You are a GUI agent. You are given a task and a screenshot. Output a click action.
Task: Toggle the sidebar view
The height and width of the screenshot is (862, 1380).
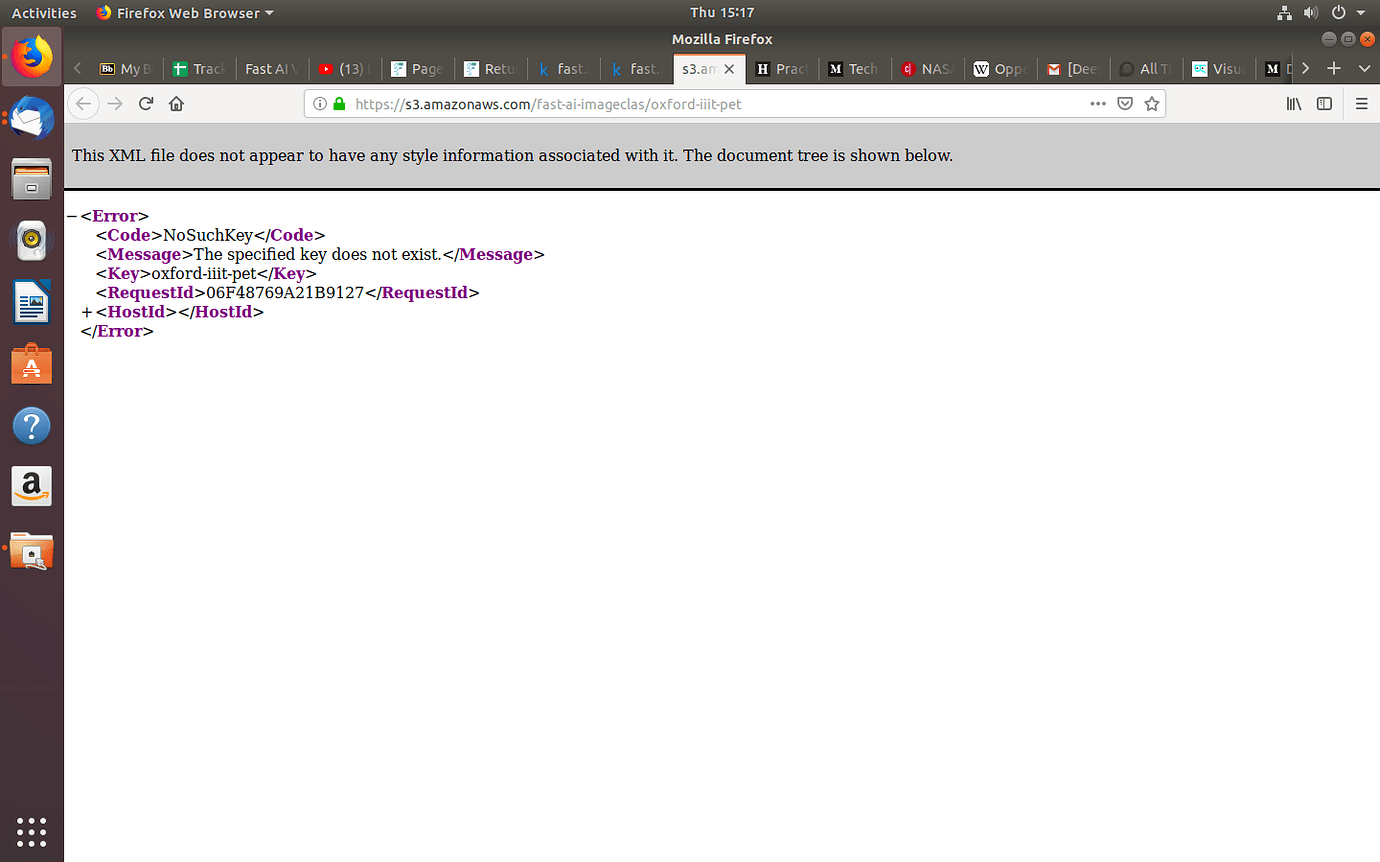pyautogui.click(x=1324, y=104)
